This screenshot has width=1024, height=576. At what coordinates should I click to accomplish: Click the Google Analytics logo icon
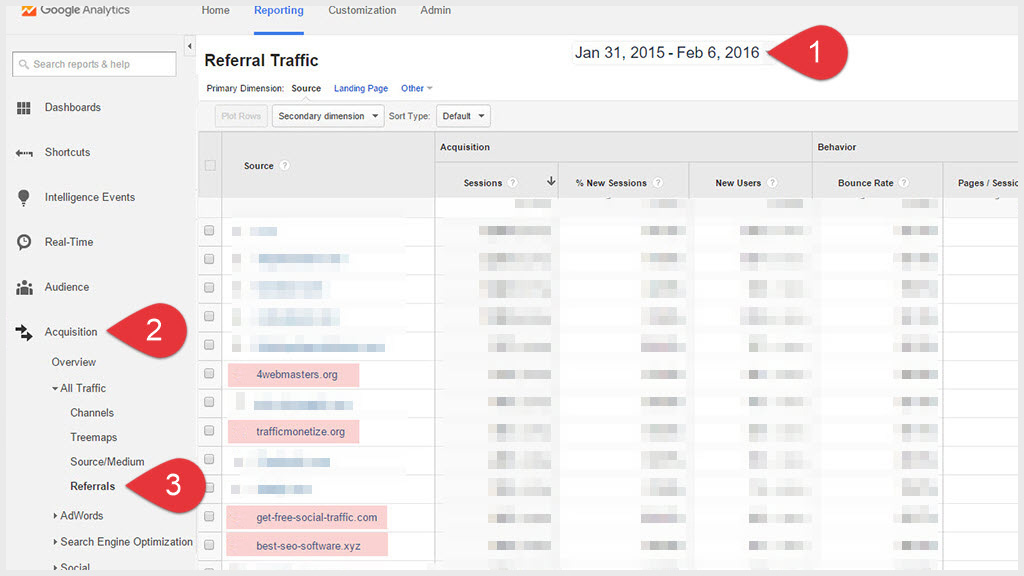[28, 10]
